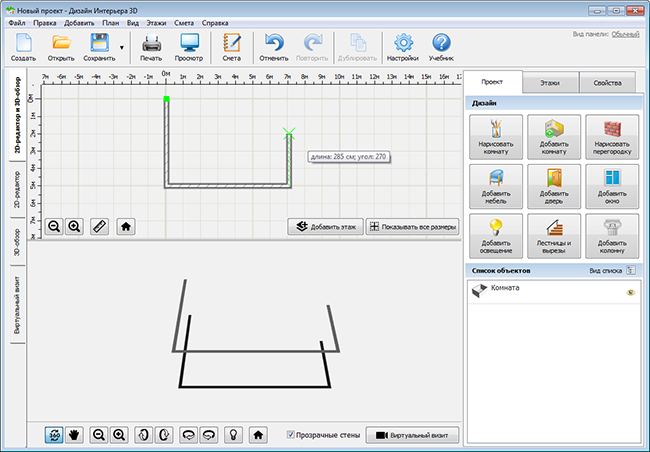Toggle the 360 rotate mode icon
The height and width of the screenshot is (452, 650).
54,435
